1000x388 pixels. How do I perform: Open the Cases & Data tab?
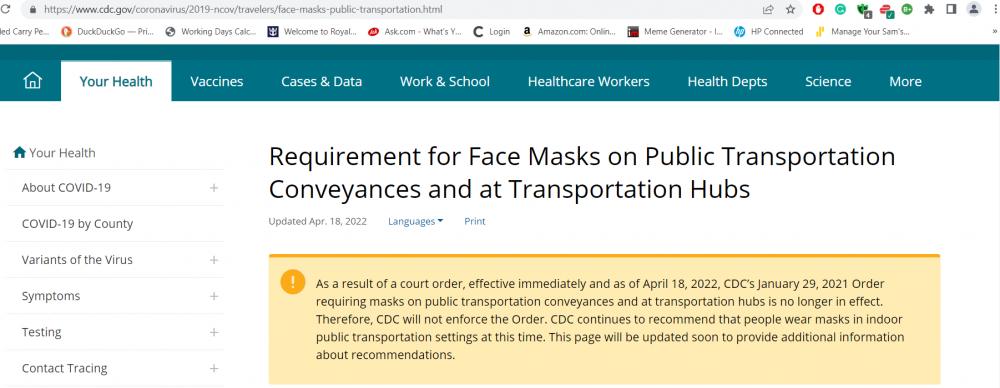click(x=321, y=82)
